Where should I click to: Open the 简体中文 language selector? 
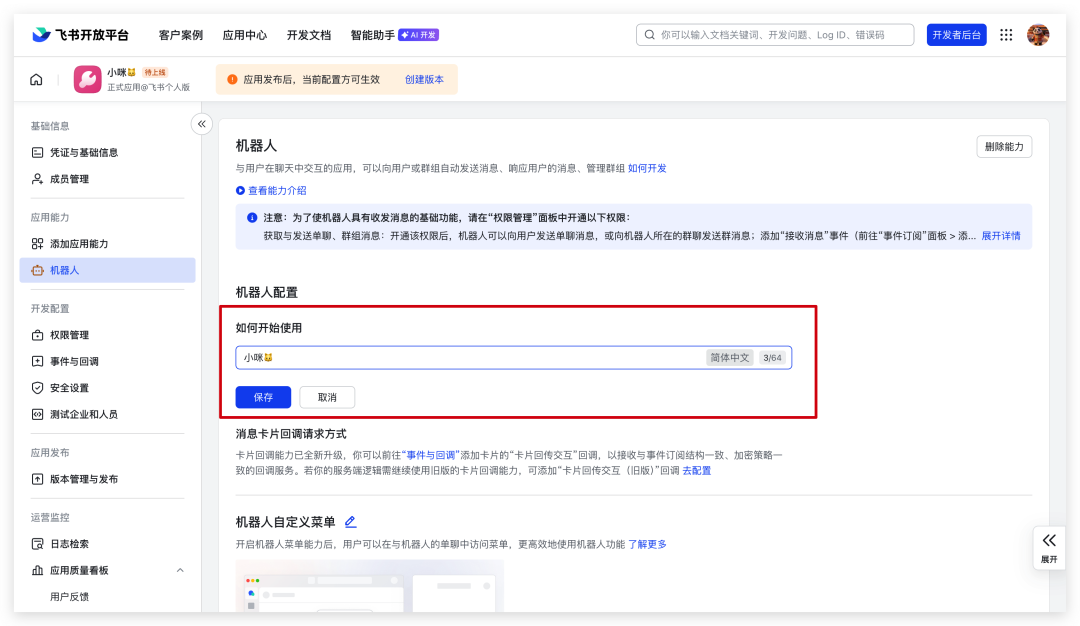[729, 358]
